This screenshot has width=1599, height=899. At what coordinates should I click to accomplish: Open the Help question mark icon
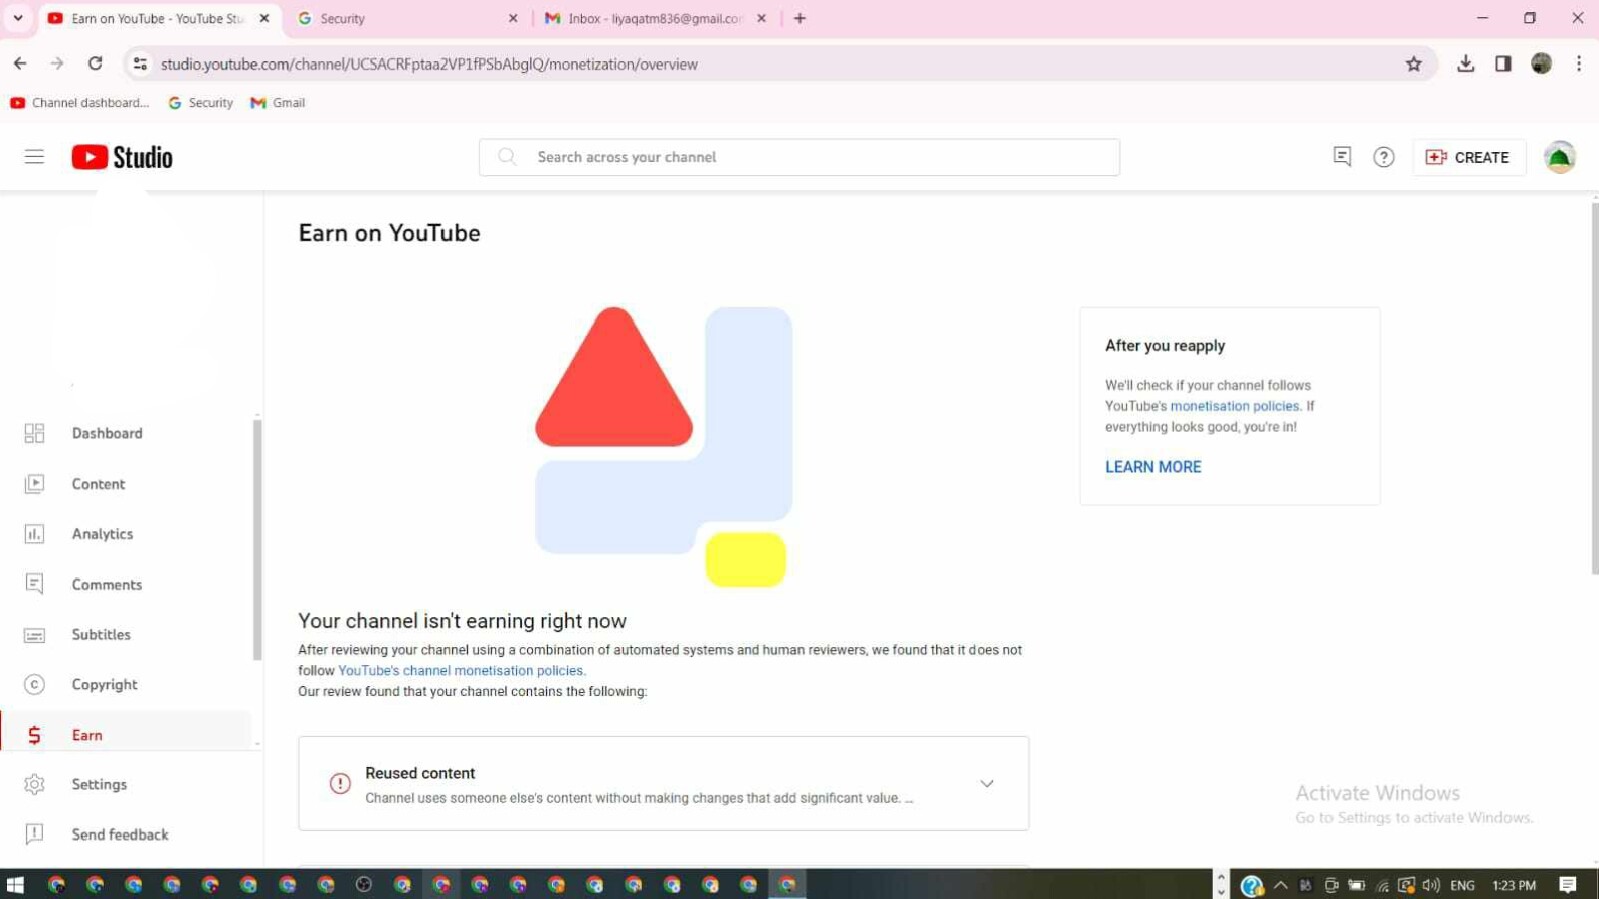coord(1383,157)
